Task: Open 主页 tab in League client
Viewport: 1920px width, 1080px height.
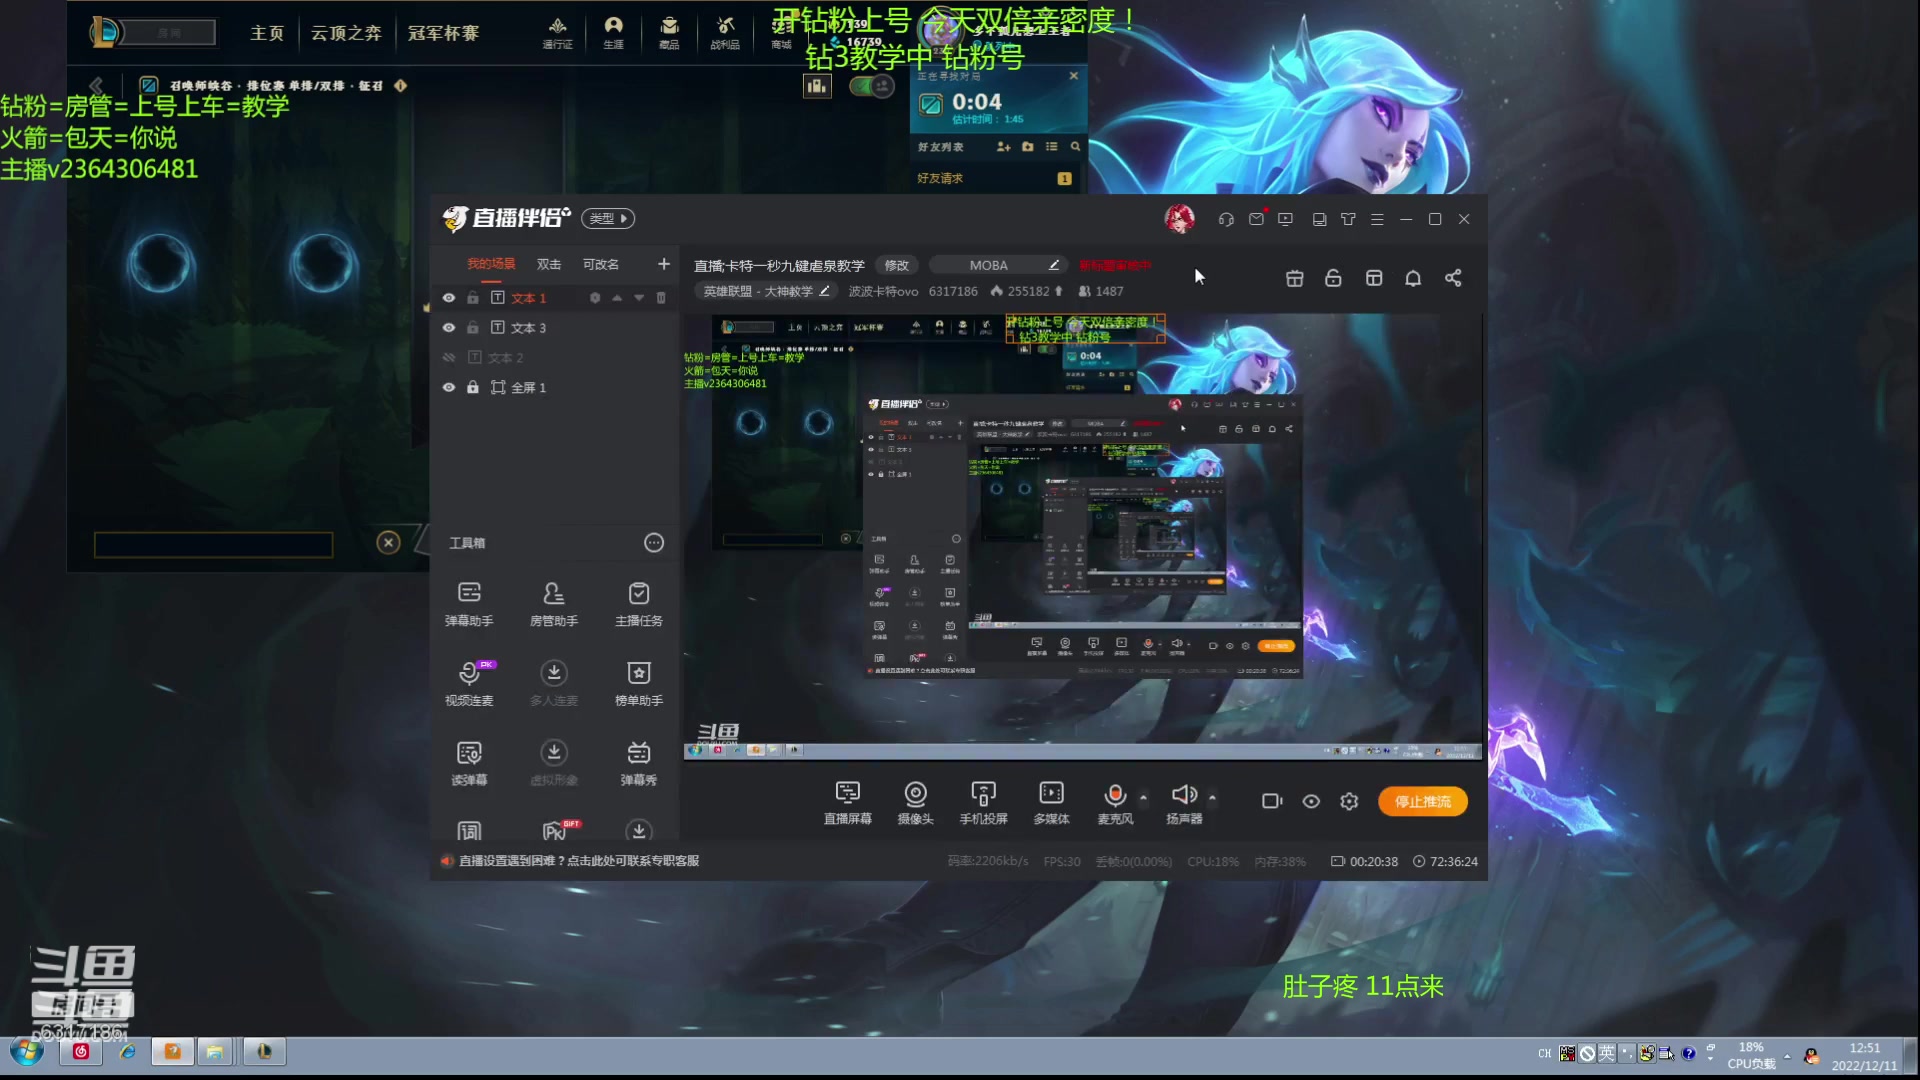Action: 267,33
